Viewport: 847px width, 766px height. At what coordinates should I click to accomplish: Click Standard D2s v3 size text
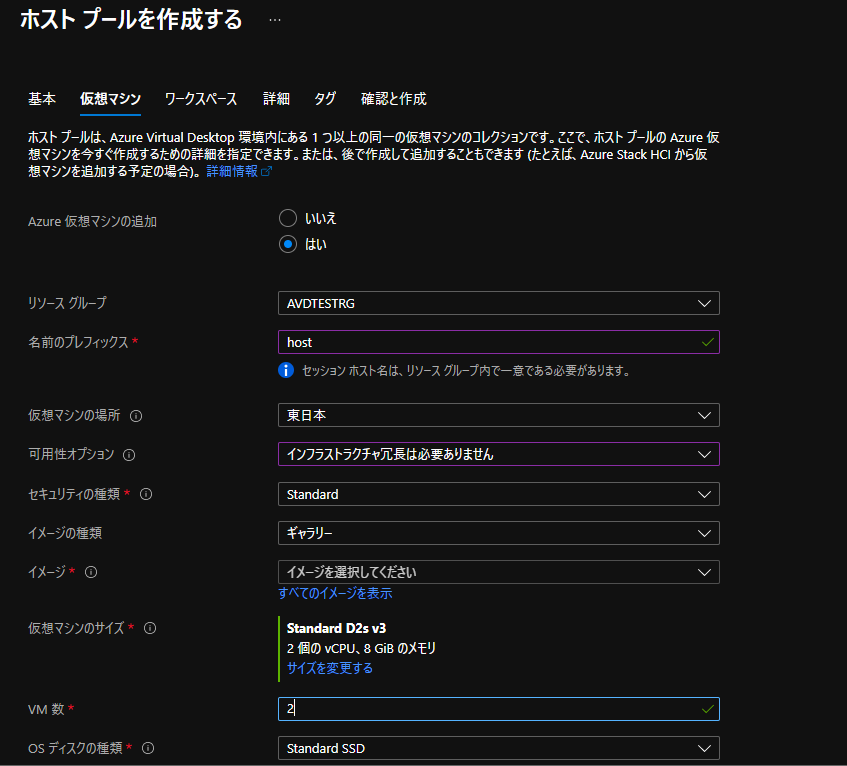point(337,628)
